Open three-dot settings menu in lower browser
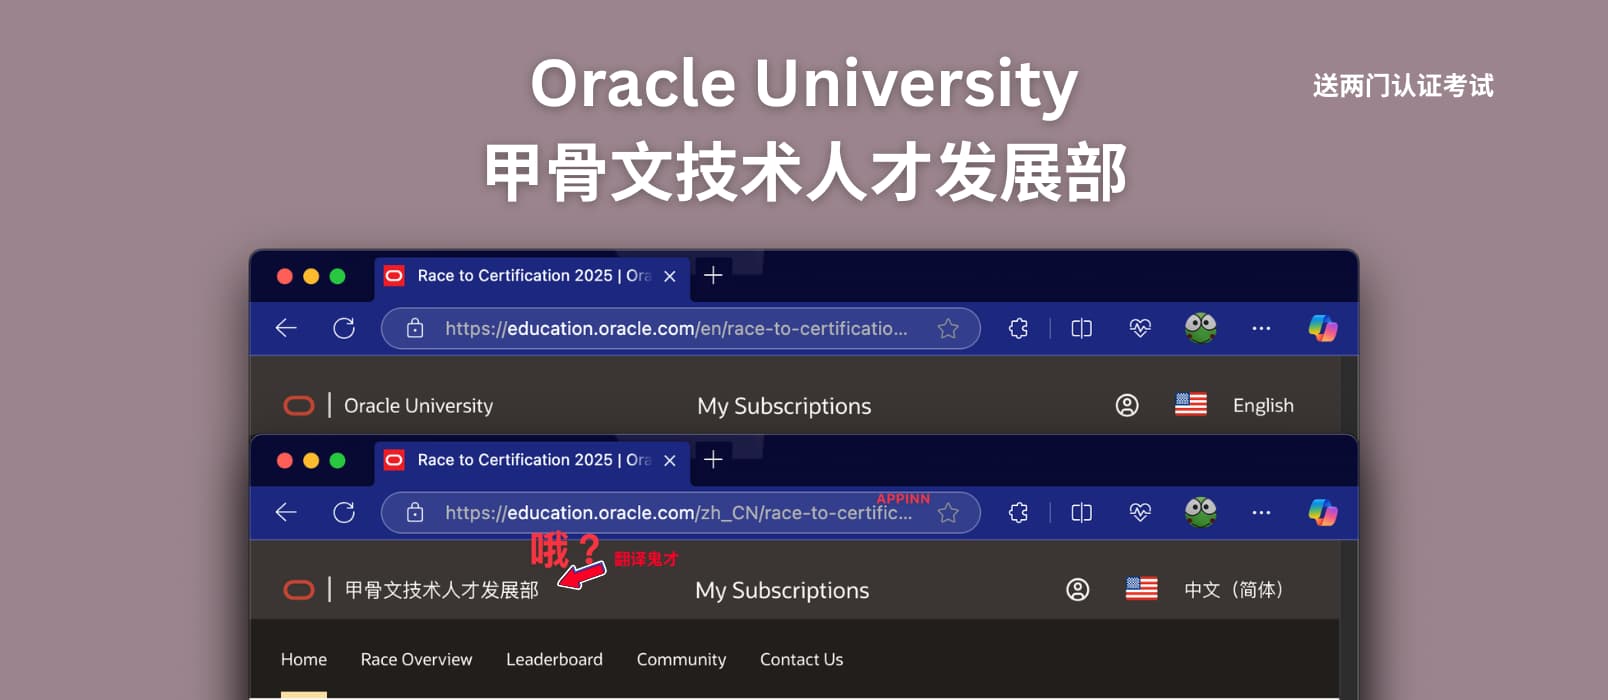1608x700 pixels. 1261,512
